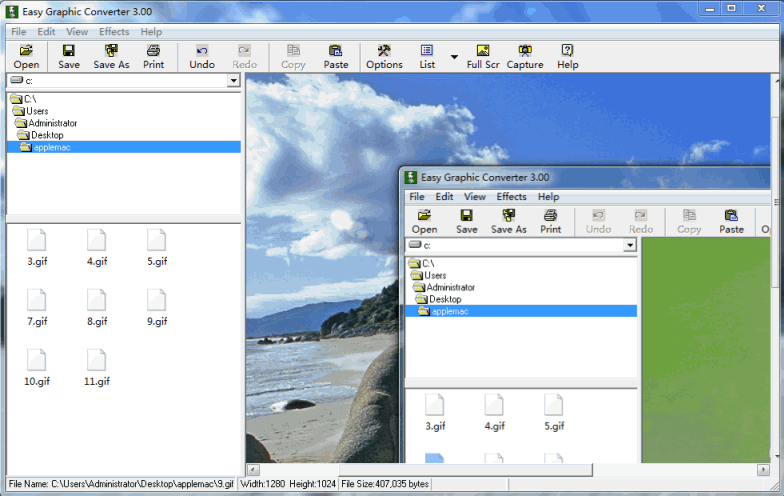This screenshot has width=784, height=496.
Task: Click the File Name path in status bar
Action: pyautogui.click(x=122, y=484)
